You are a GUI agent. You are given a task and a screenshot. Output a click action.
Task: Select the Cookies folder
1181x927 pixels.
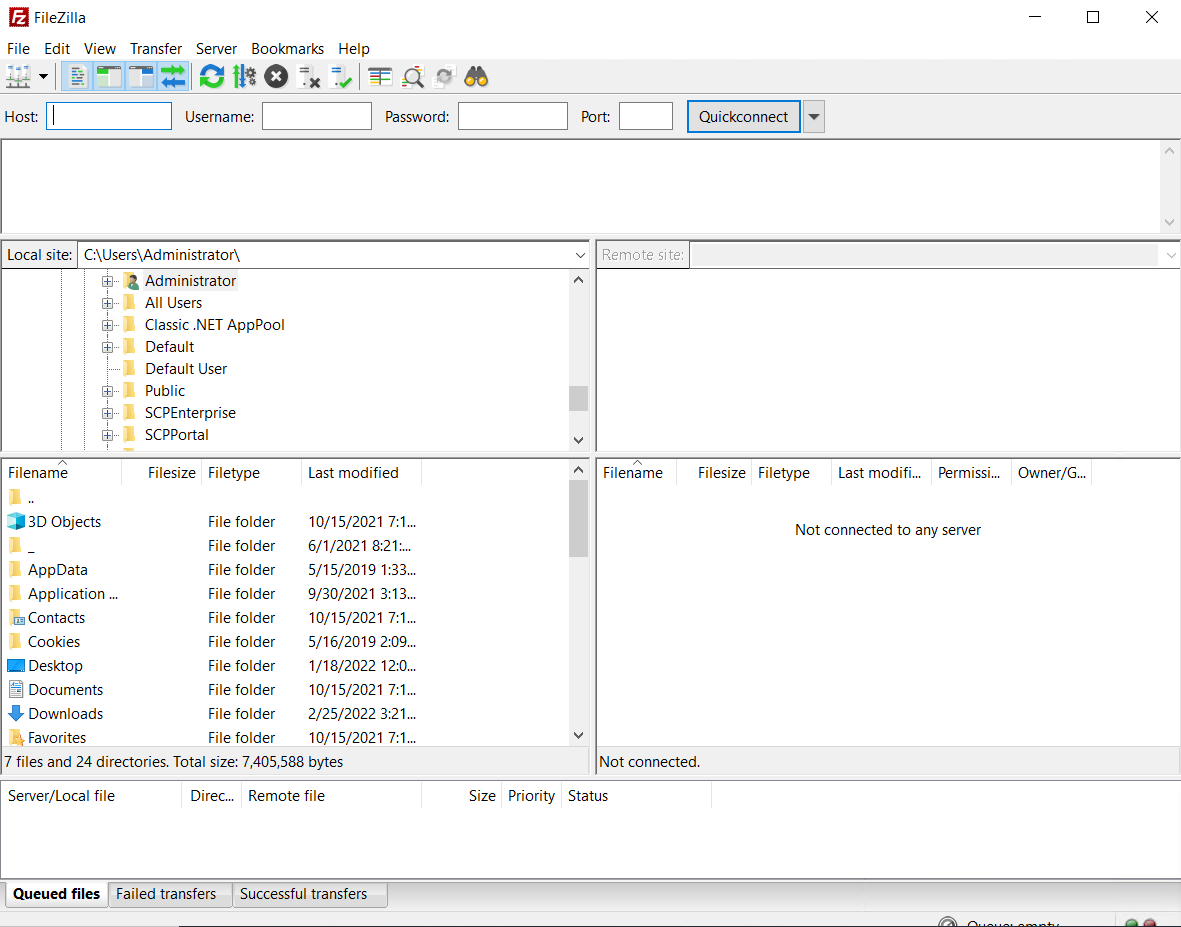click(x=53, y=642)
